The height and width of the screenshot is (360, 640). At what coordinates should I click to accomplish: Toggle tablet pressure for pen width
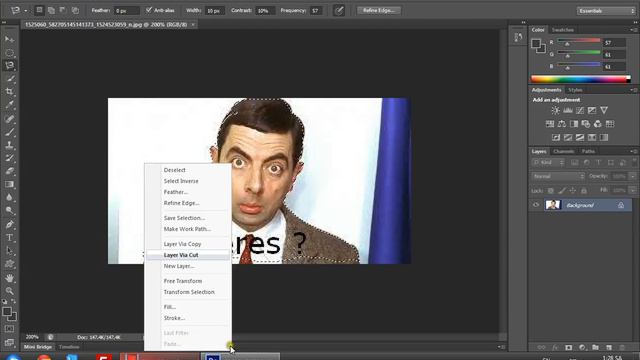coord(339,10)
